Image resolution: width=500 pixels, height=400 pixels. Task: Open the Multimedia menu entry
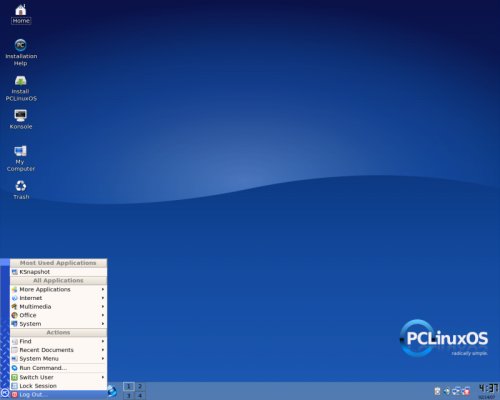pyautogui.click(x=58, y=306)
